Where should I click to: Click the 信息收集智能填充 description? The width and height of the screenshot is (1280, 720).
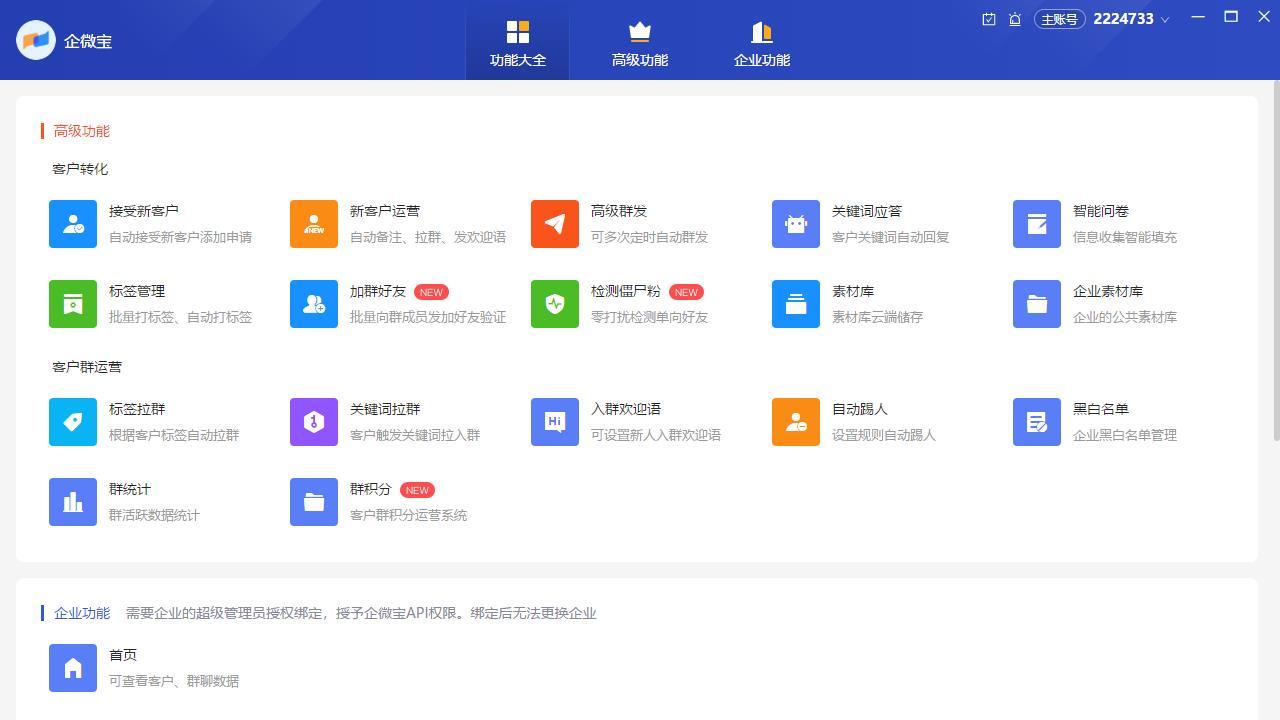[1125, 237]
